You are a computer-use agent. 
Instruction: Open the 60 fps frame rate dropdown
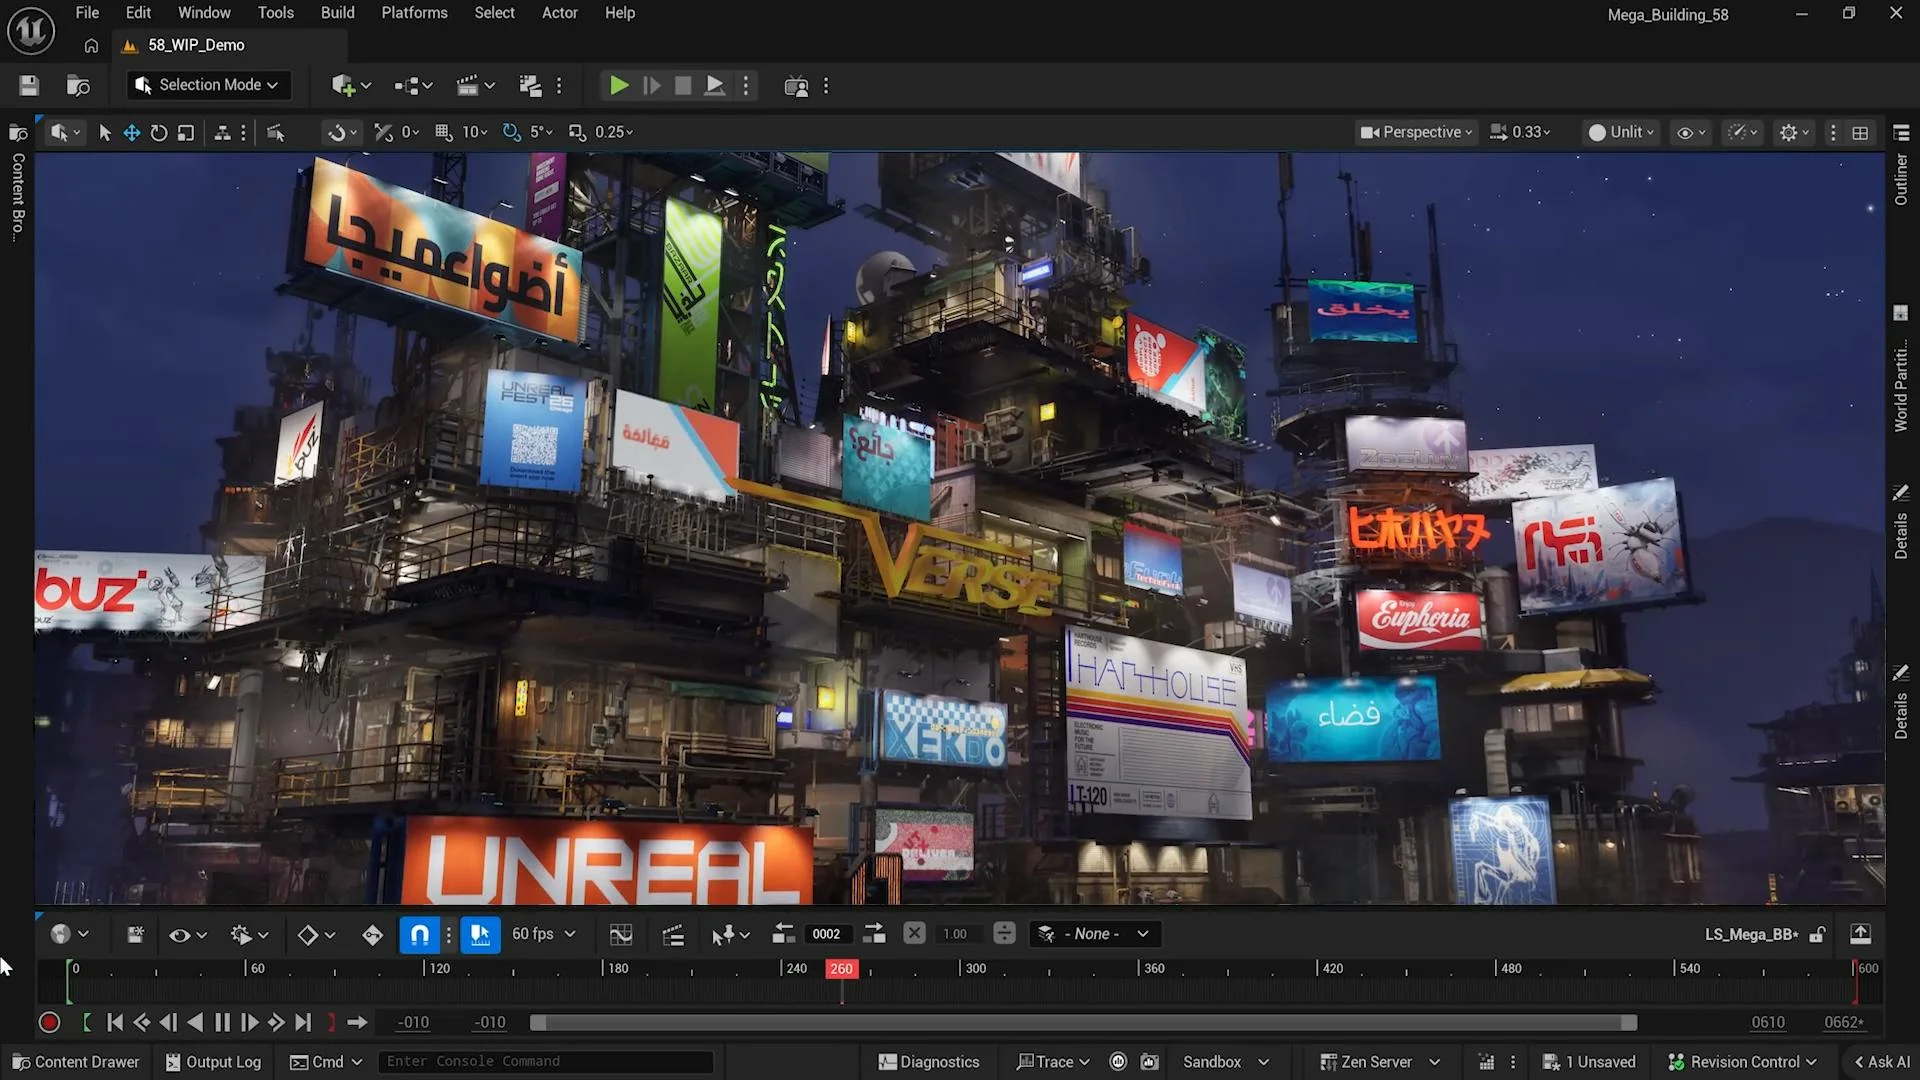pyautogui.click(x=543, y=934)
